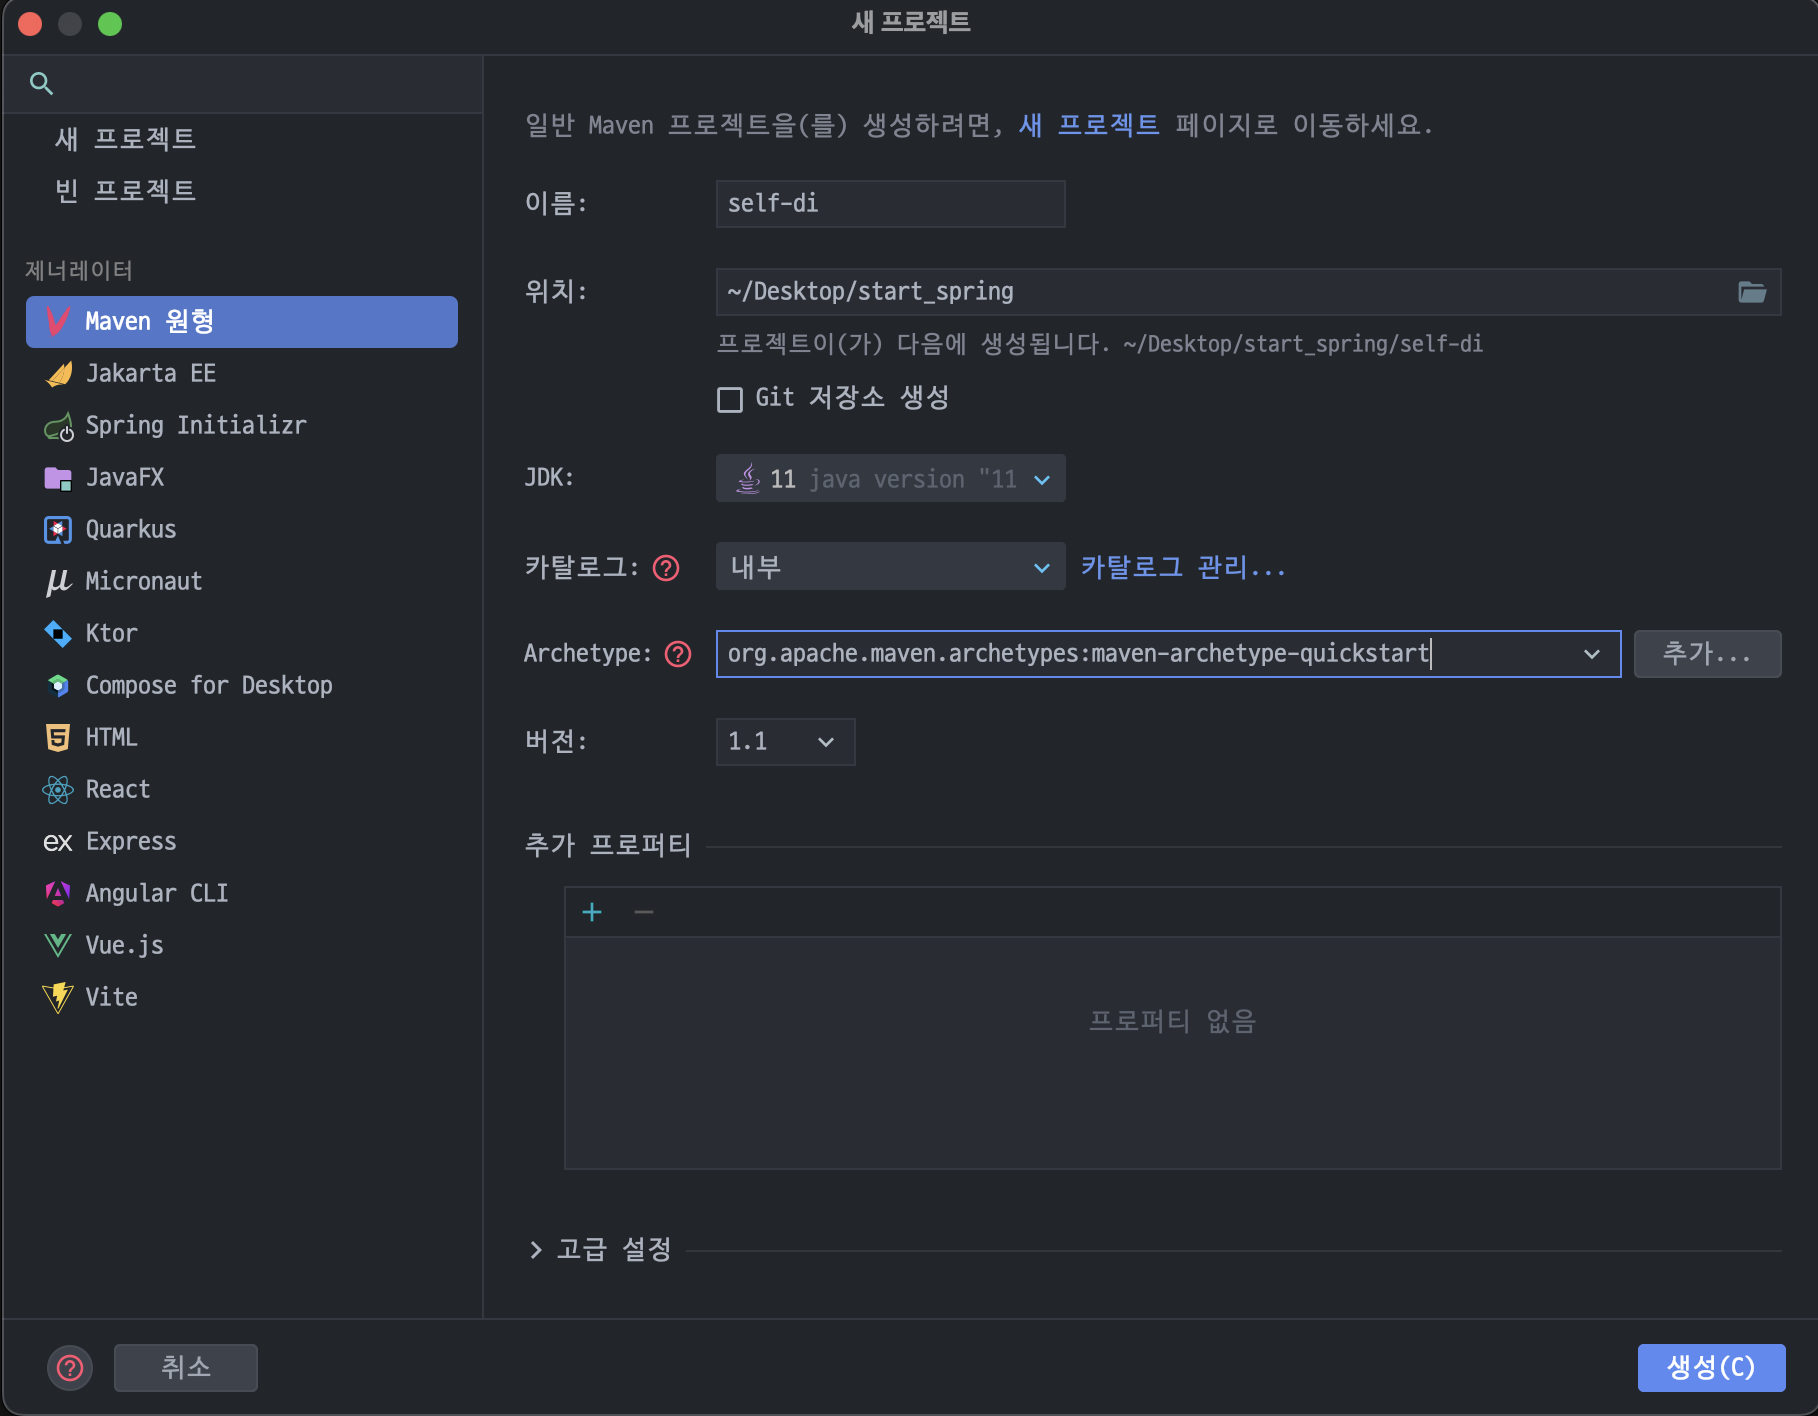Select 빈 프로젝트 in the sidebar

[x=125, y=191]
